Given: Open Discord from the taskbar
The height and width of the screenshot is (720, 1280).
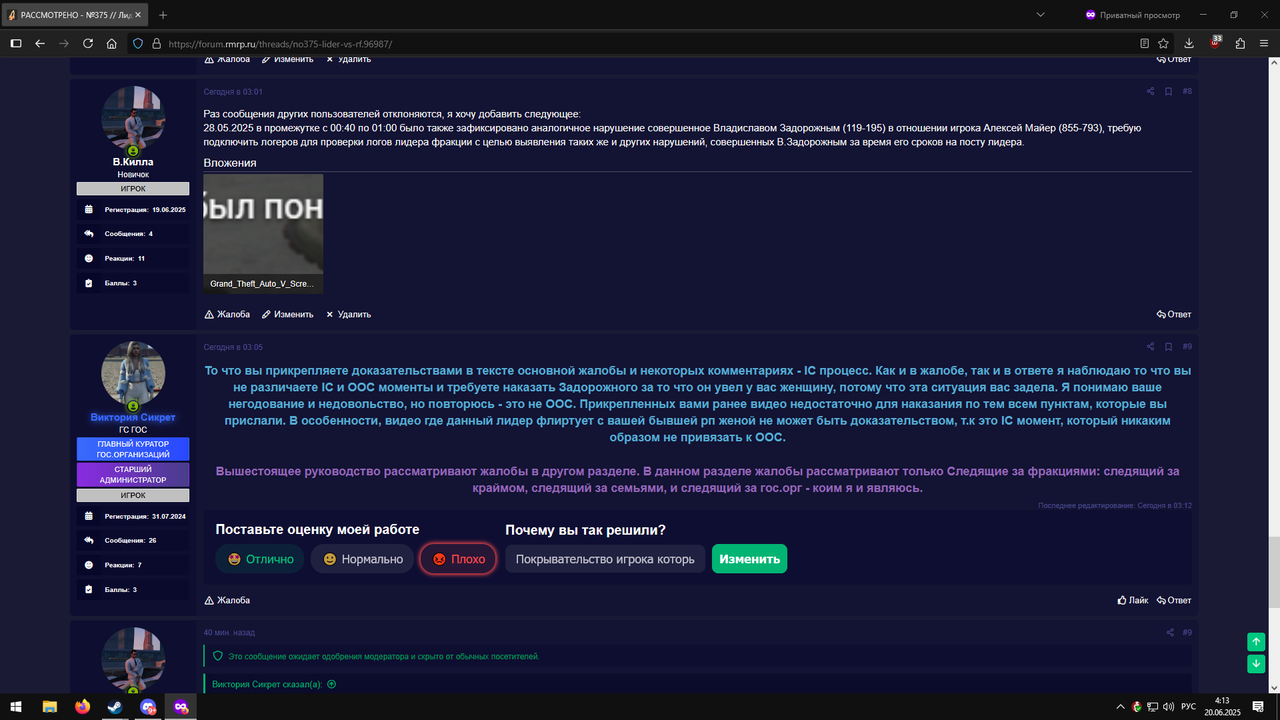Looking at the screenshot, I should [x=148, y=708].
